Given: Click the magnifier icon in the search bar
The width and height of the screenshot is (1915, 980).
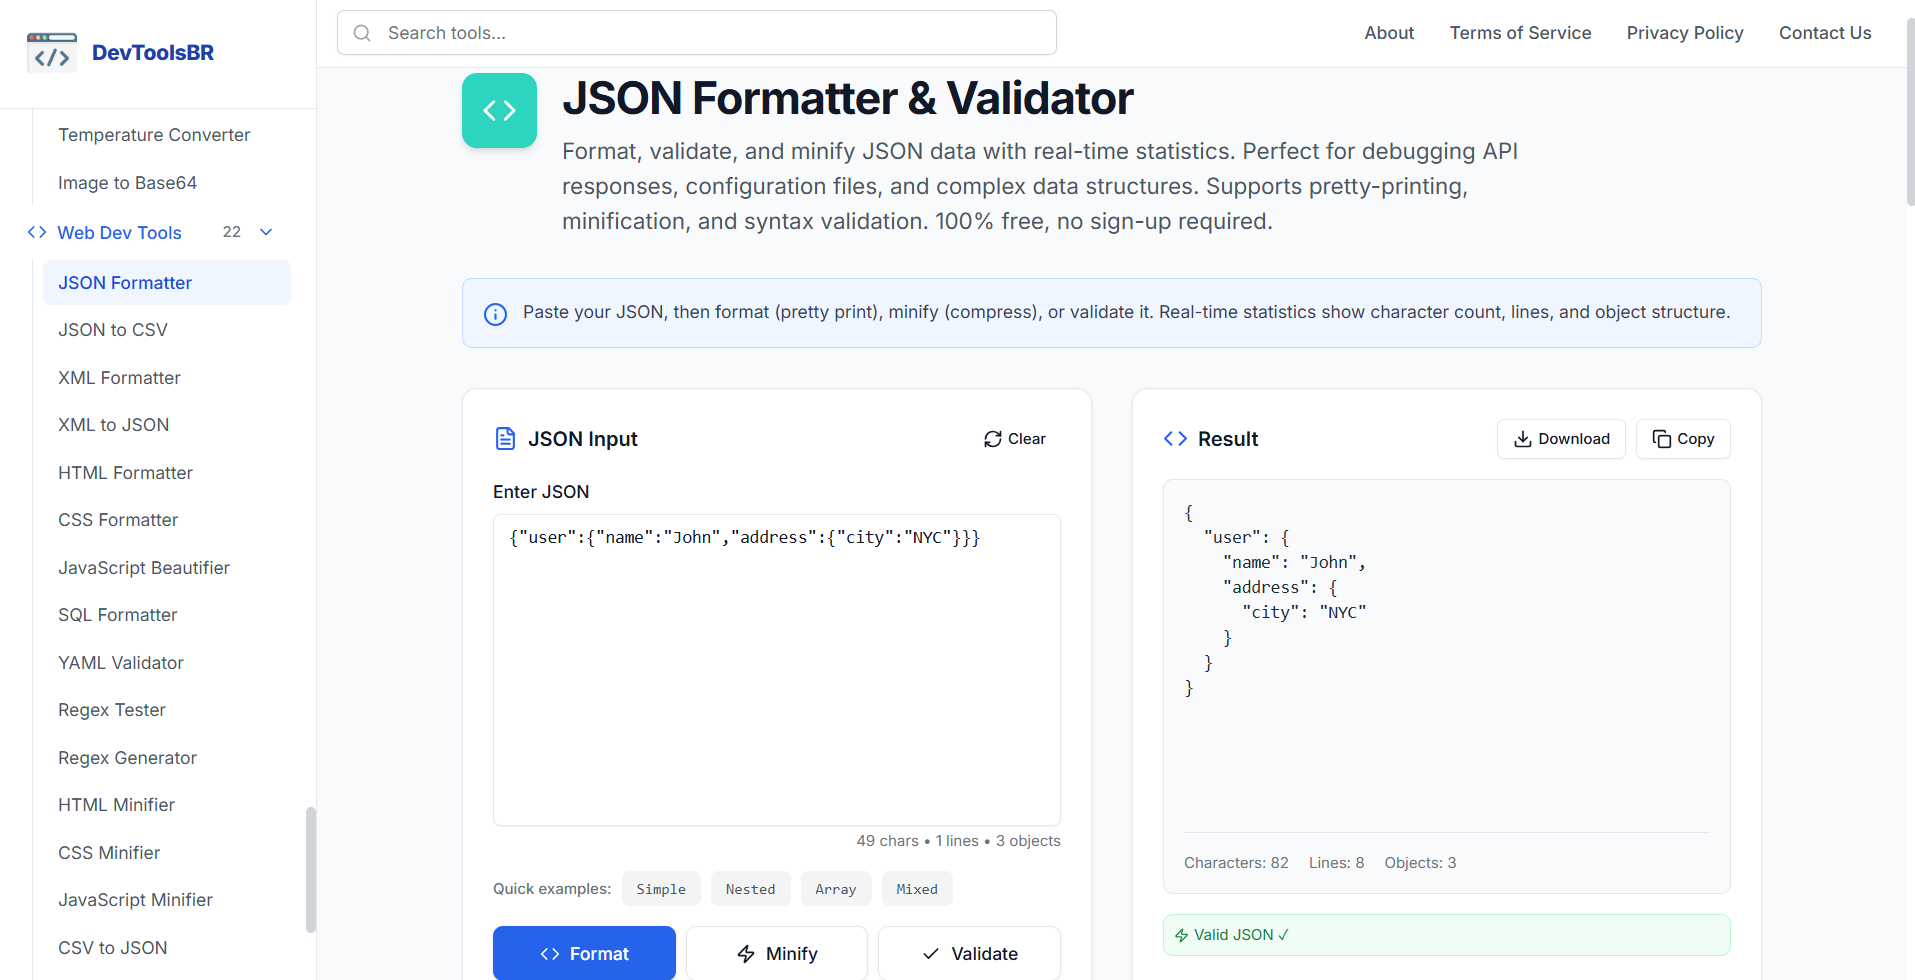Looking at the screenshot, I should click(362, 32).
